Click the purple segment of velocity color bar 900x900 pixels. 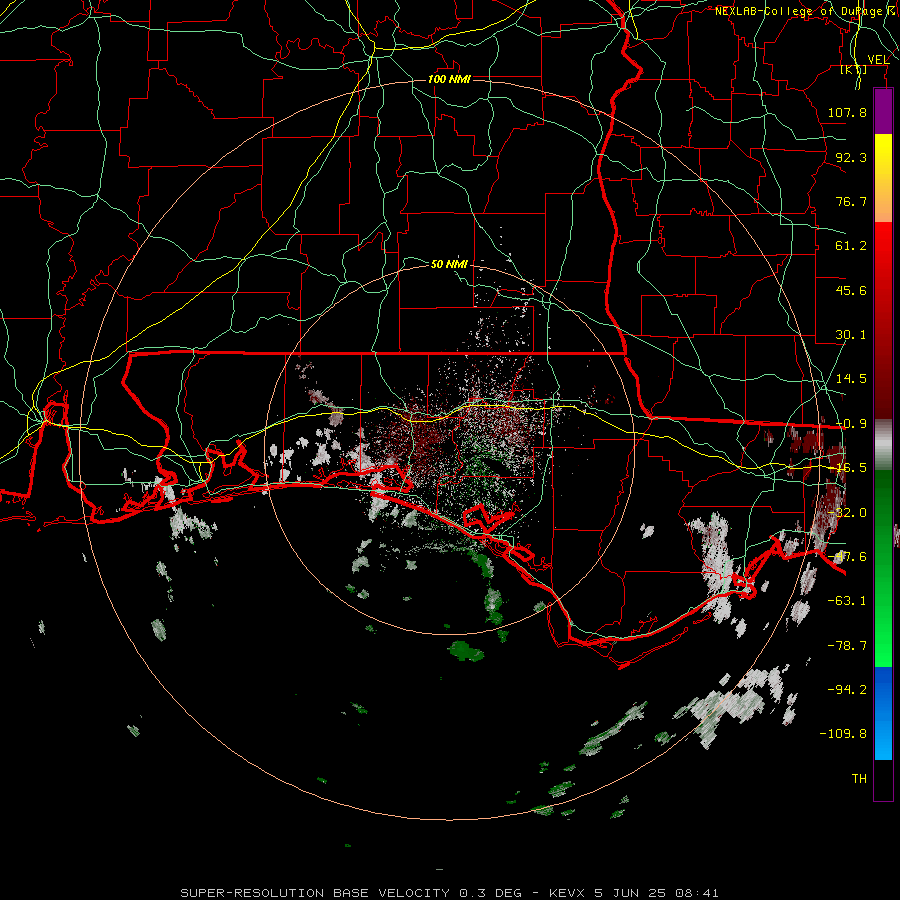(883, 111)
